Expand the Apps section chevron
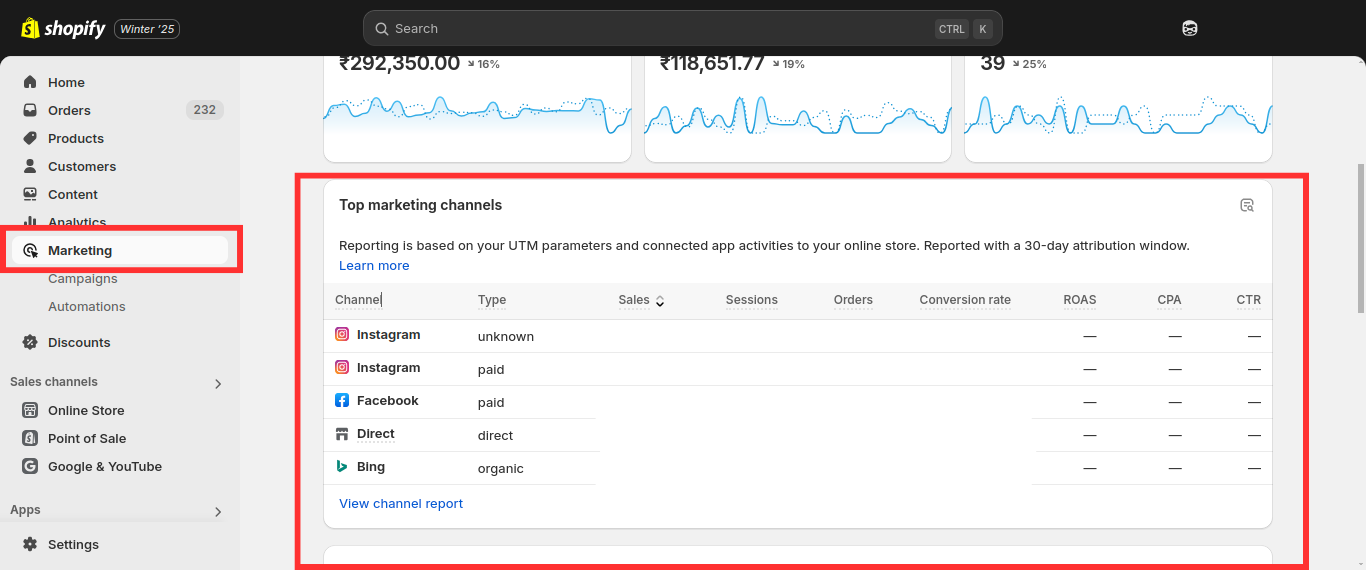 [218, 511]
